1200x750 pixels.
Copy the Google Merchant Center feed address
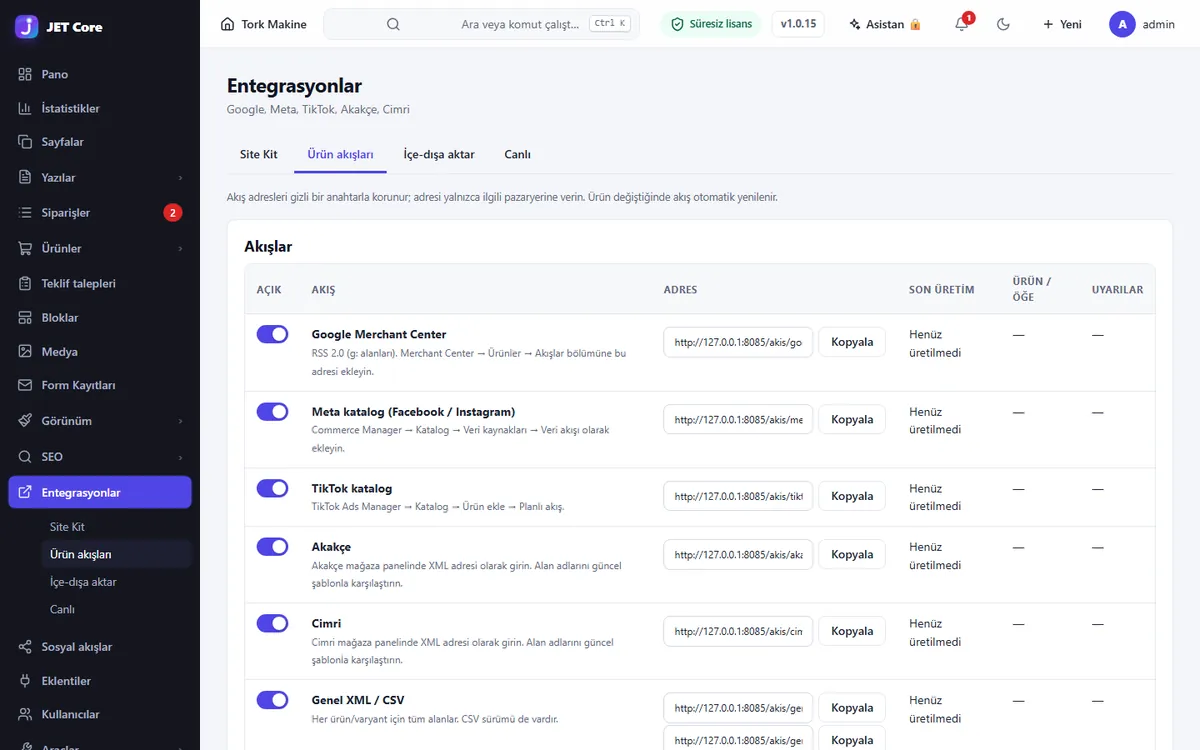pyautogui.click(x=852, y=342)
